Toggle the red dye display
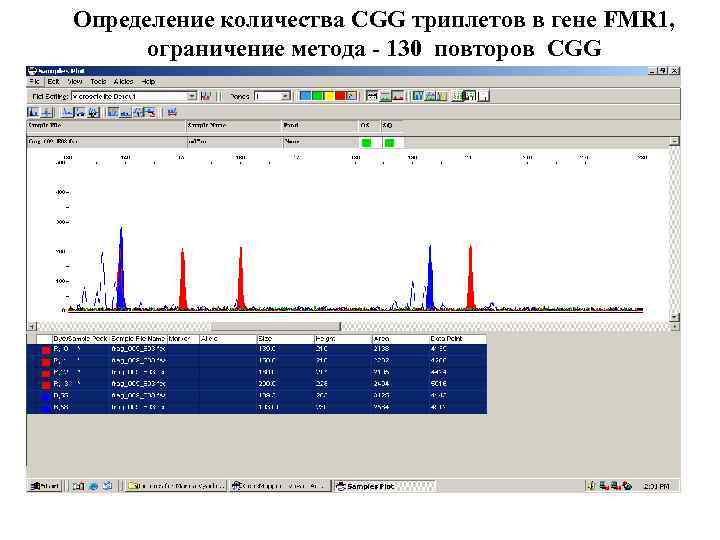Viewport: 720px width, 540px height. click(340, 96)
